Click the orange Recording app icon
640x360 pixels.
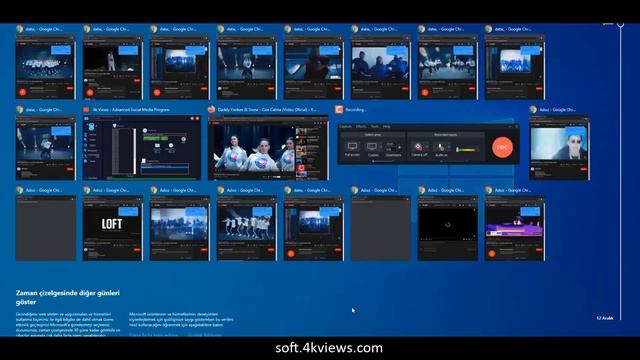pyautogui.click(x=339, y=109)
